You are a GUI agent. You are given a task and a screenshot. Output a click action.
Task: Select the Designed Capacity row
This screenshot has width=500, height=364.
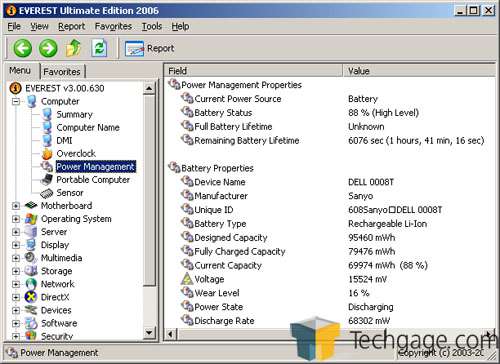click(330, 237)
